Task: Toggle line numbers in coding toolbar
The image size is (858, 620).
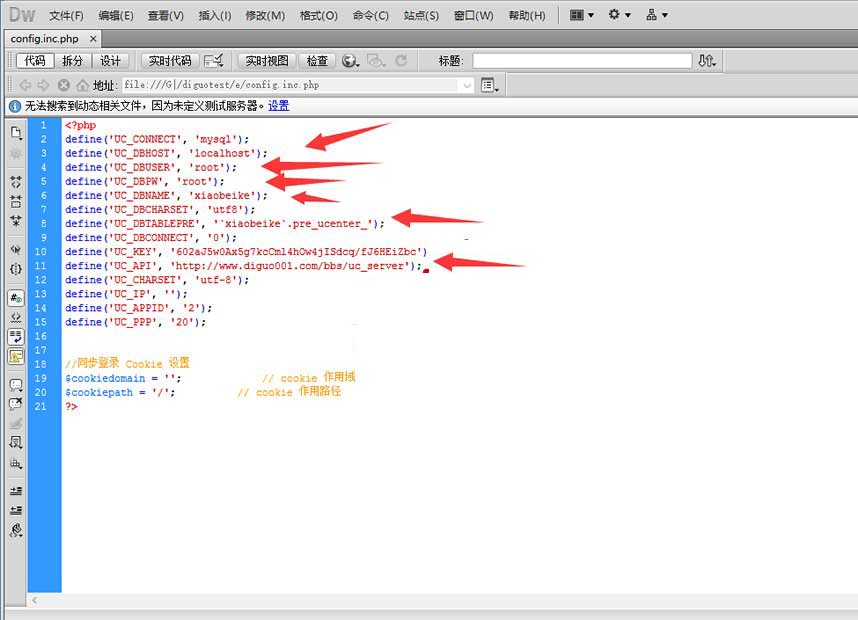Action: pyautogui.click(x=16, y=298)
